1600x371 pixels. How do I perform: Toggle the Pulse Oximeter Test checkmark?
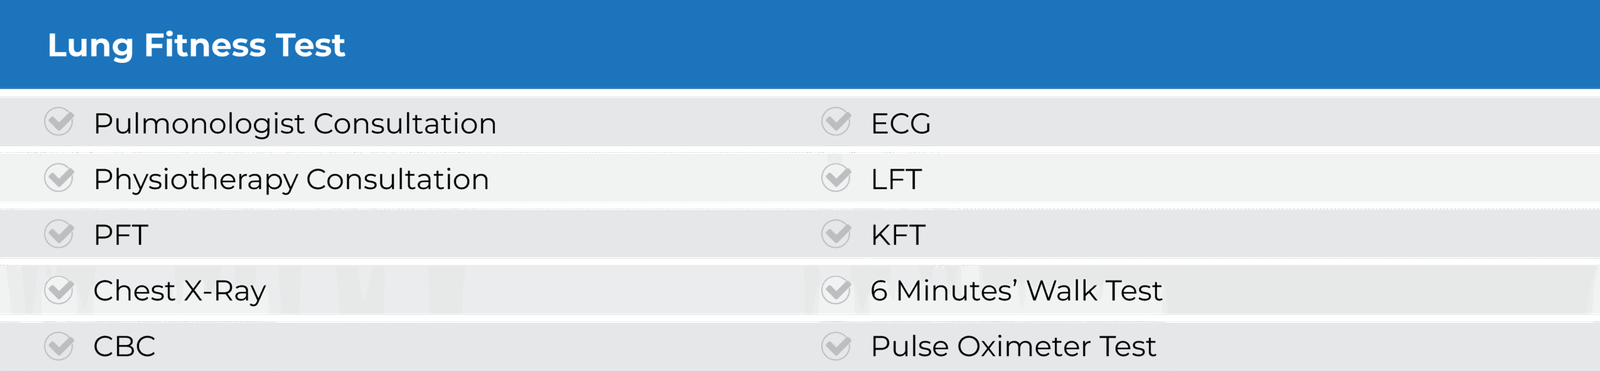[837, 346]
